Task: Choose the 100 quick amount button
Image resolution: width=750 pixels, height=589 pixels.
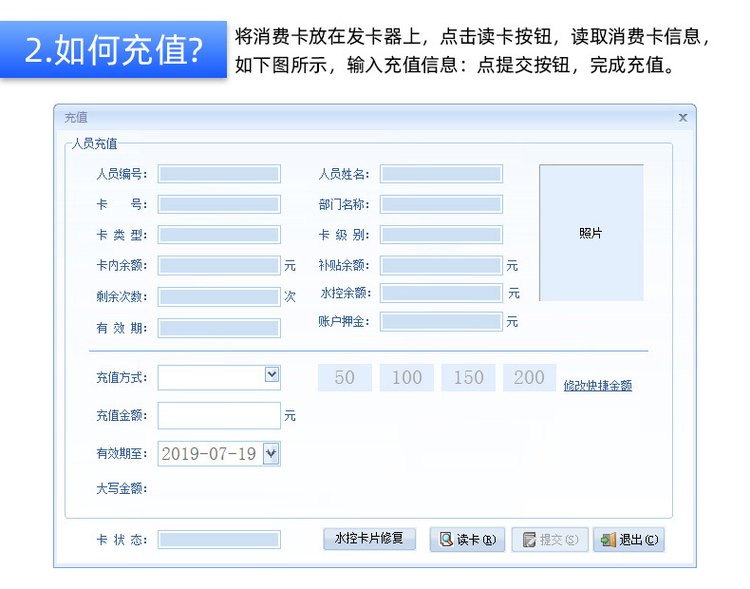Action: coord(407,377)
